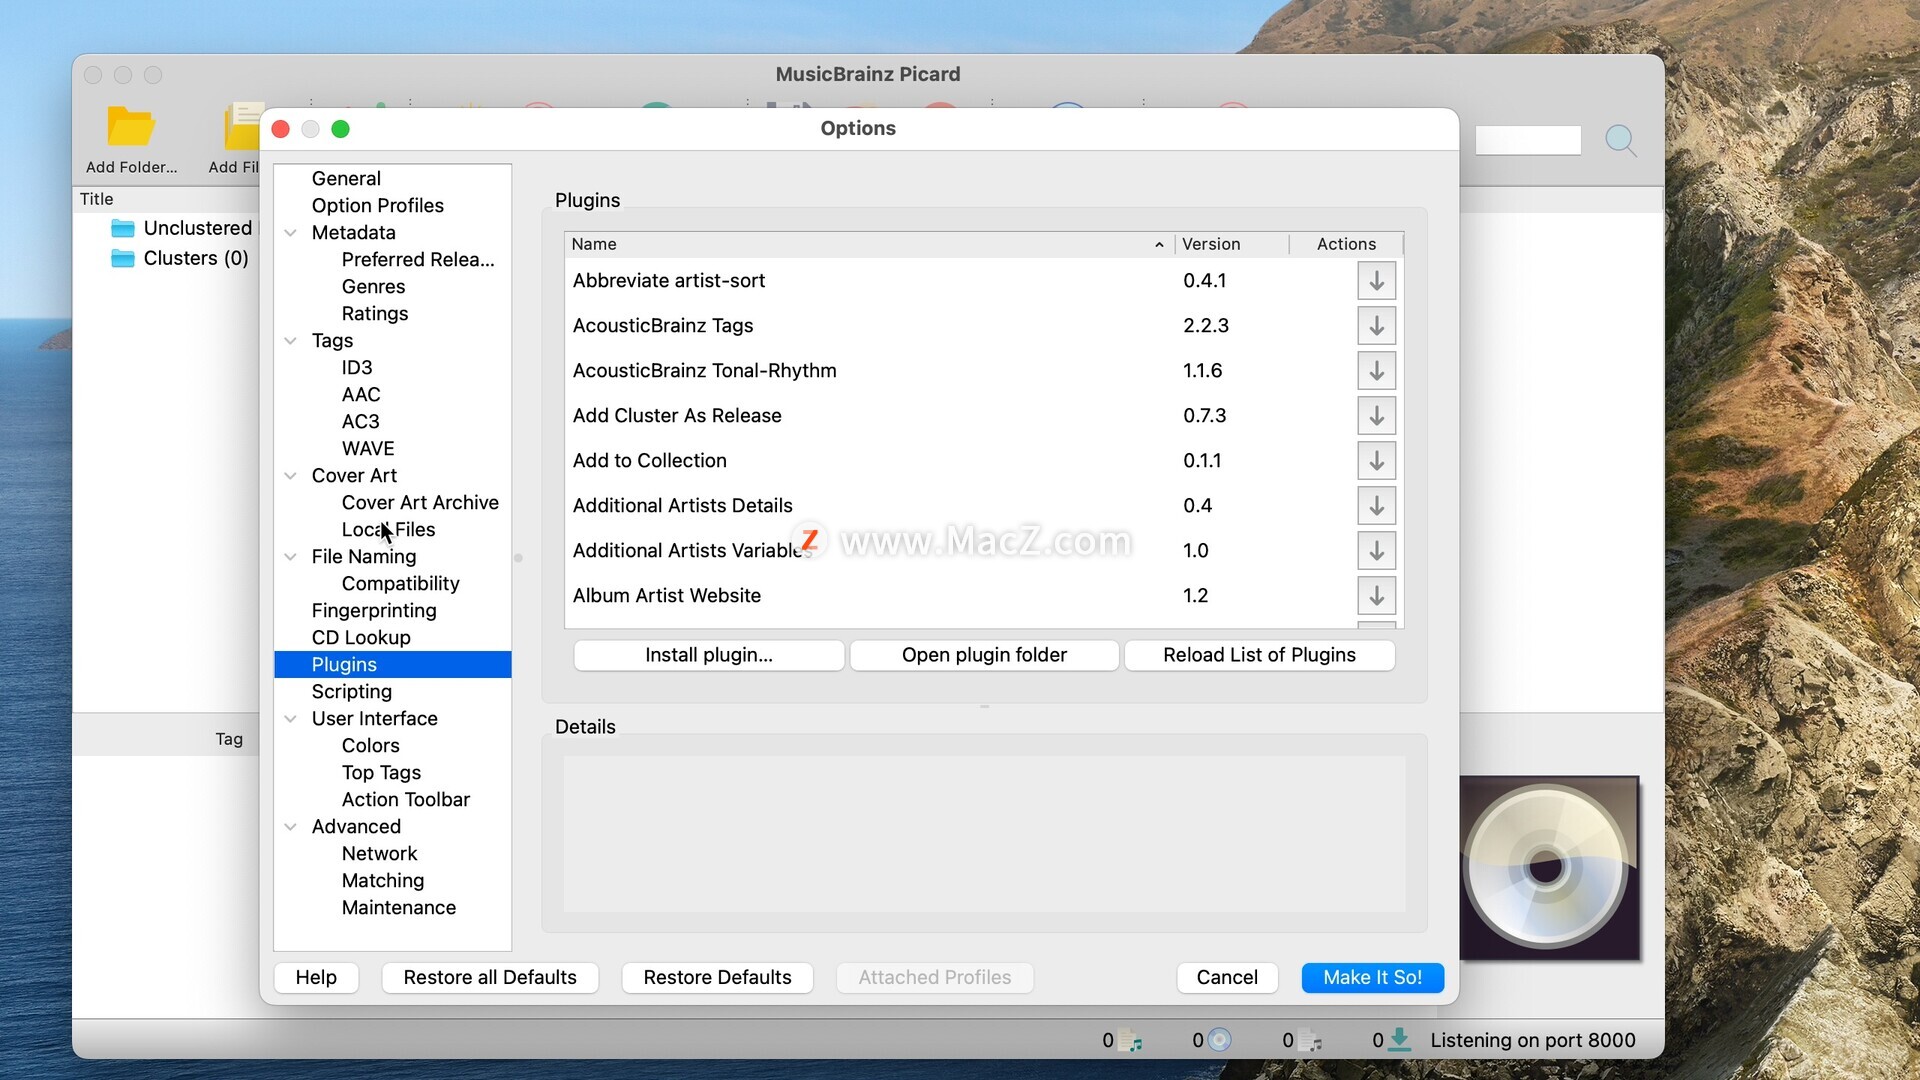The width and height of the screenshot is (1920, 1080).
Task: Click the Tag column header in Picard window
Action: pyautogui.click(x=229, y=739)
